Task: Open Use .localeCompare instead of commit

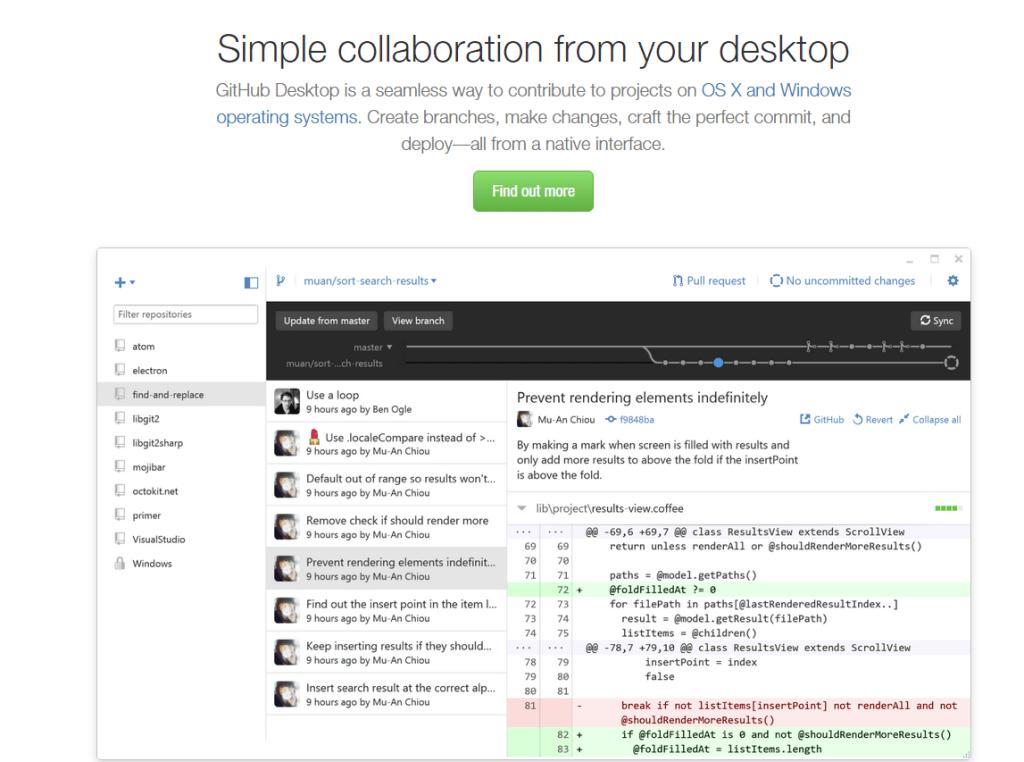Action: coord(387,443)
